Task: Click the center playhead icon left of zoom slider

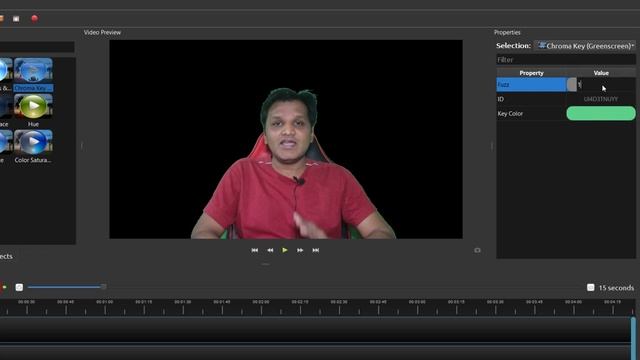Action: click(19, 287)
